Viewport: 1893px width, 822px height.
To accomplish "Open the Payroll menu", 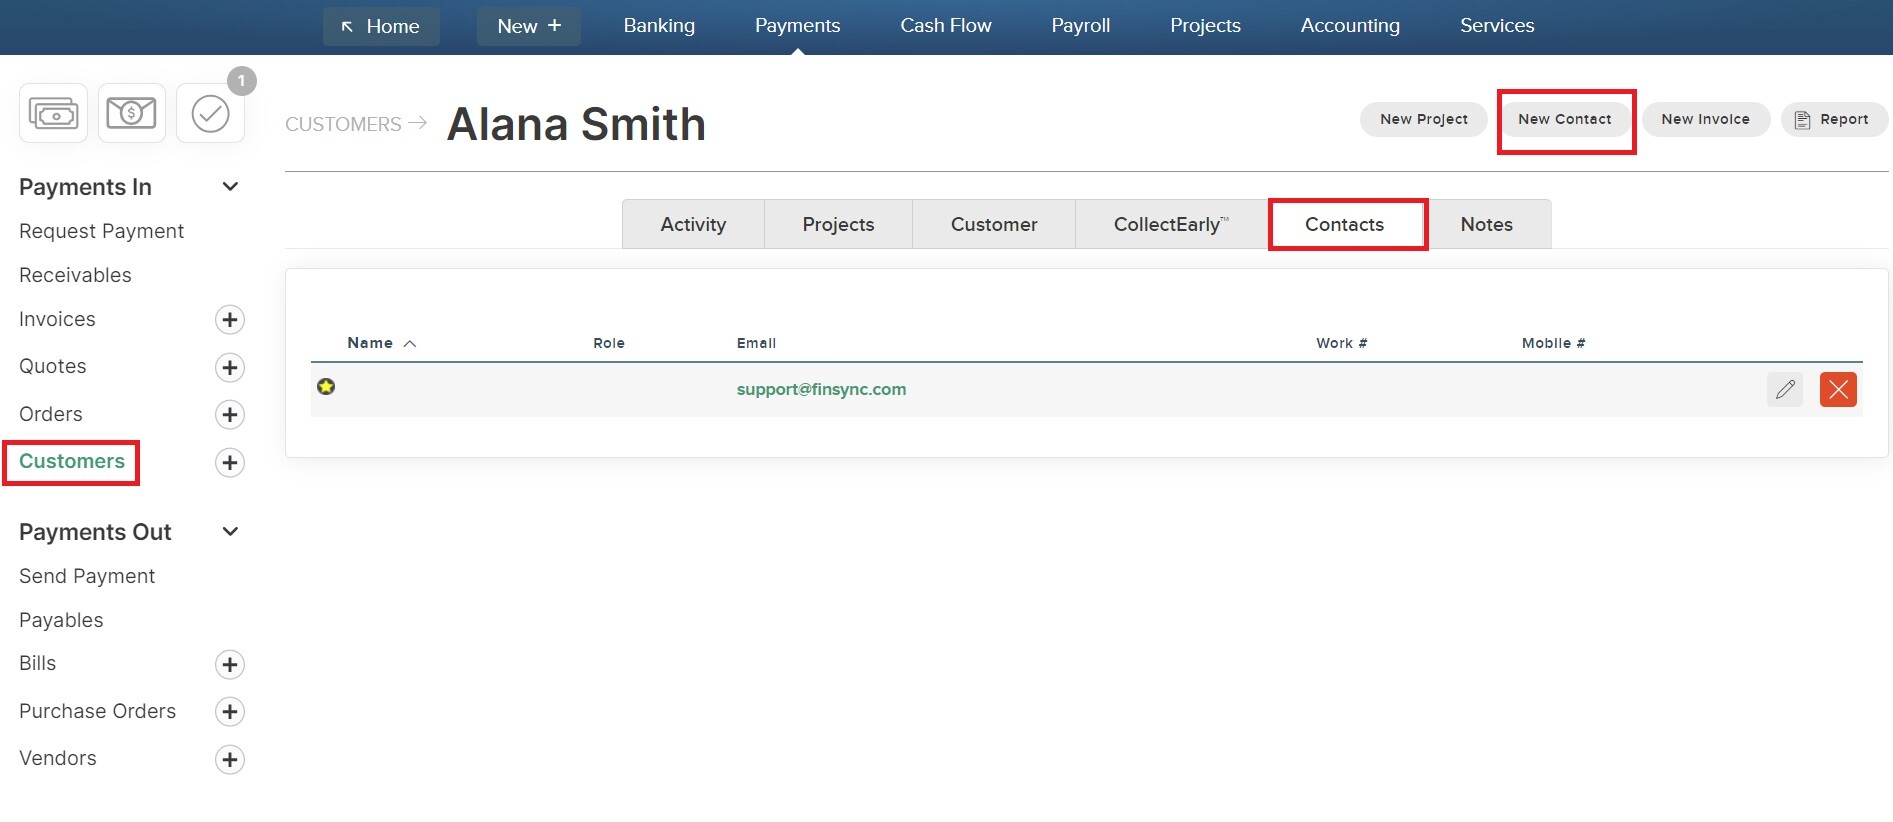I will 1081,26.
